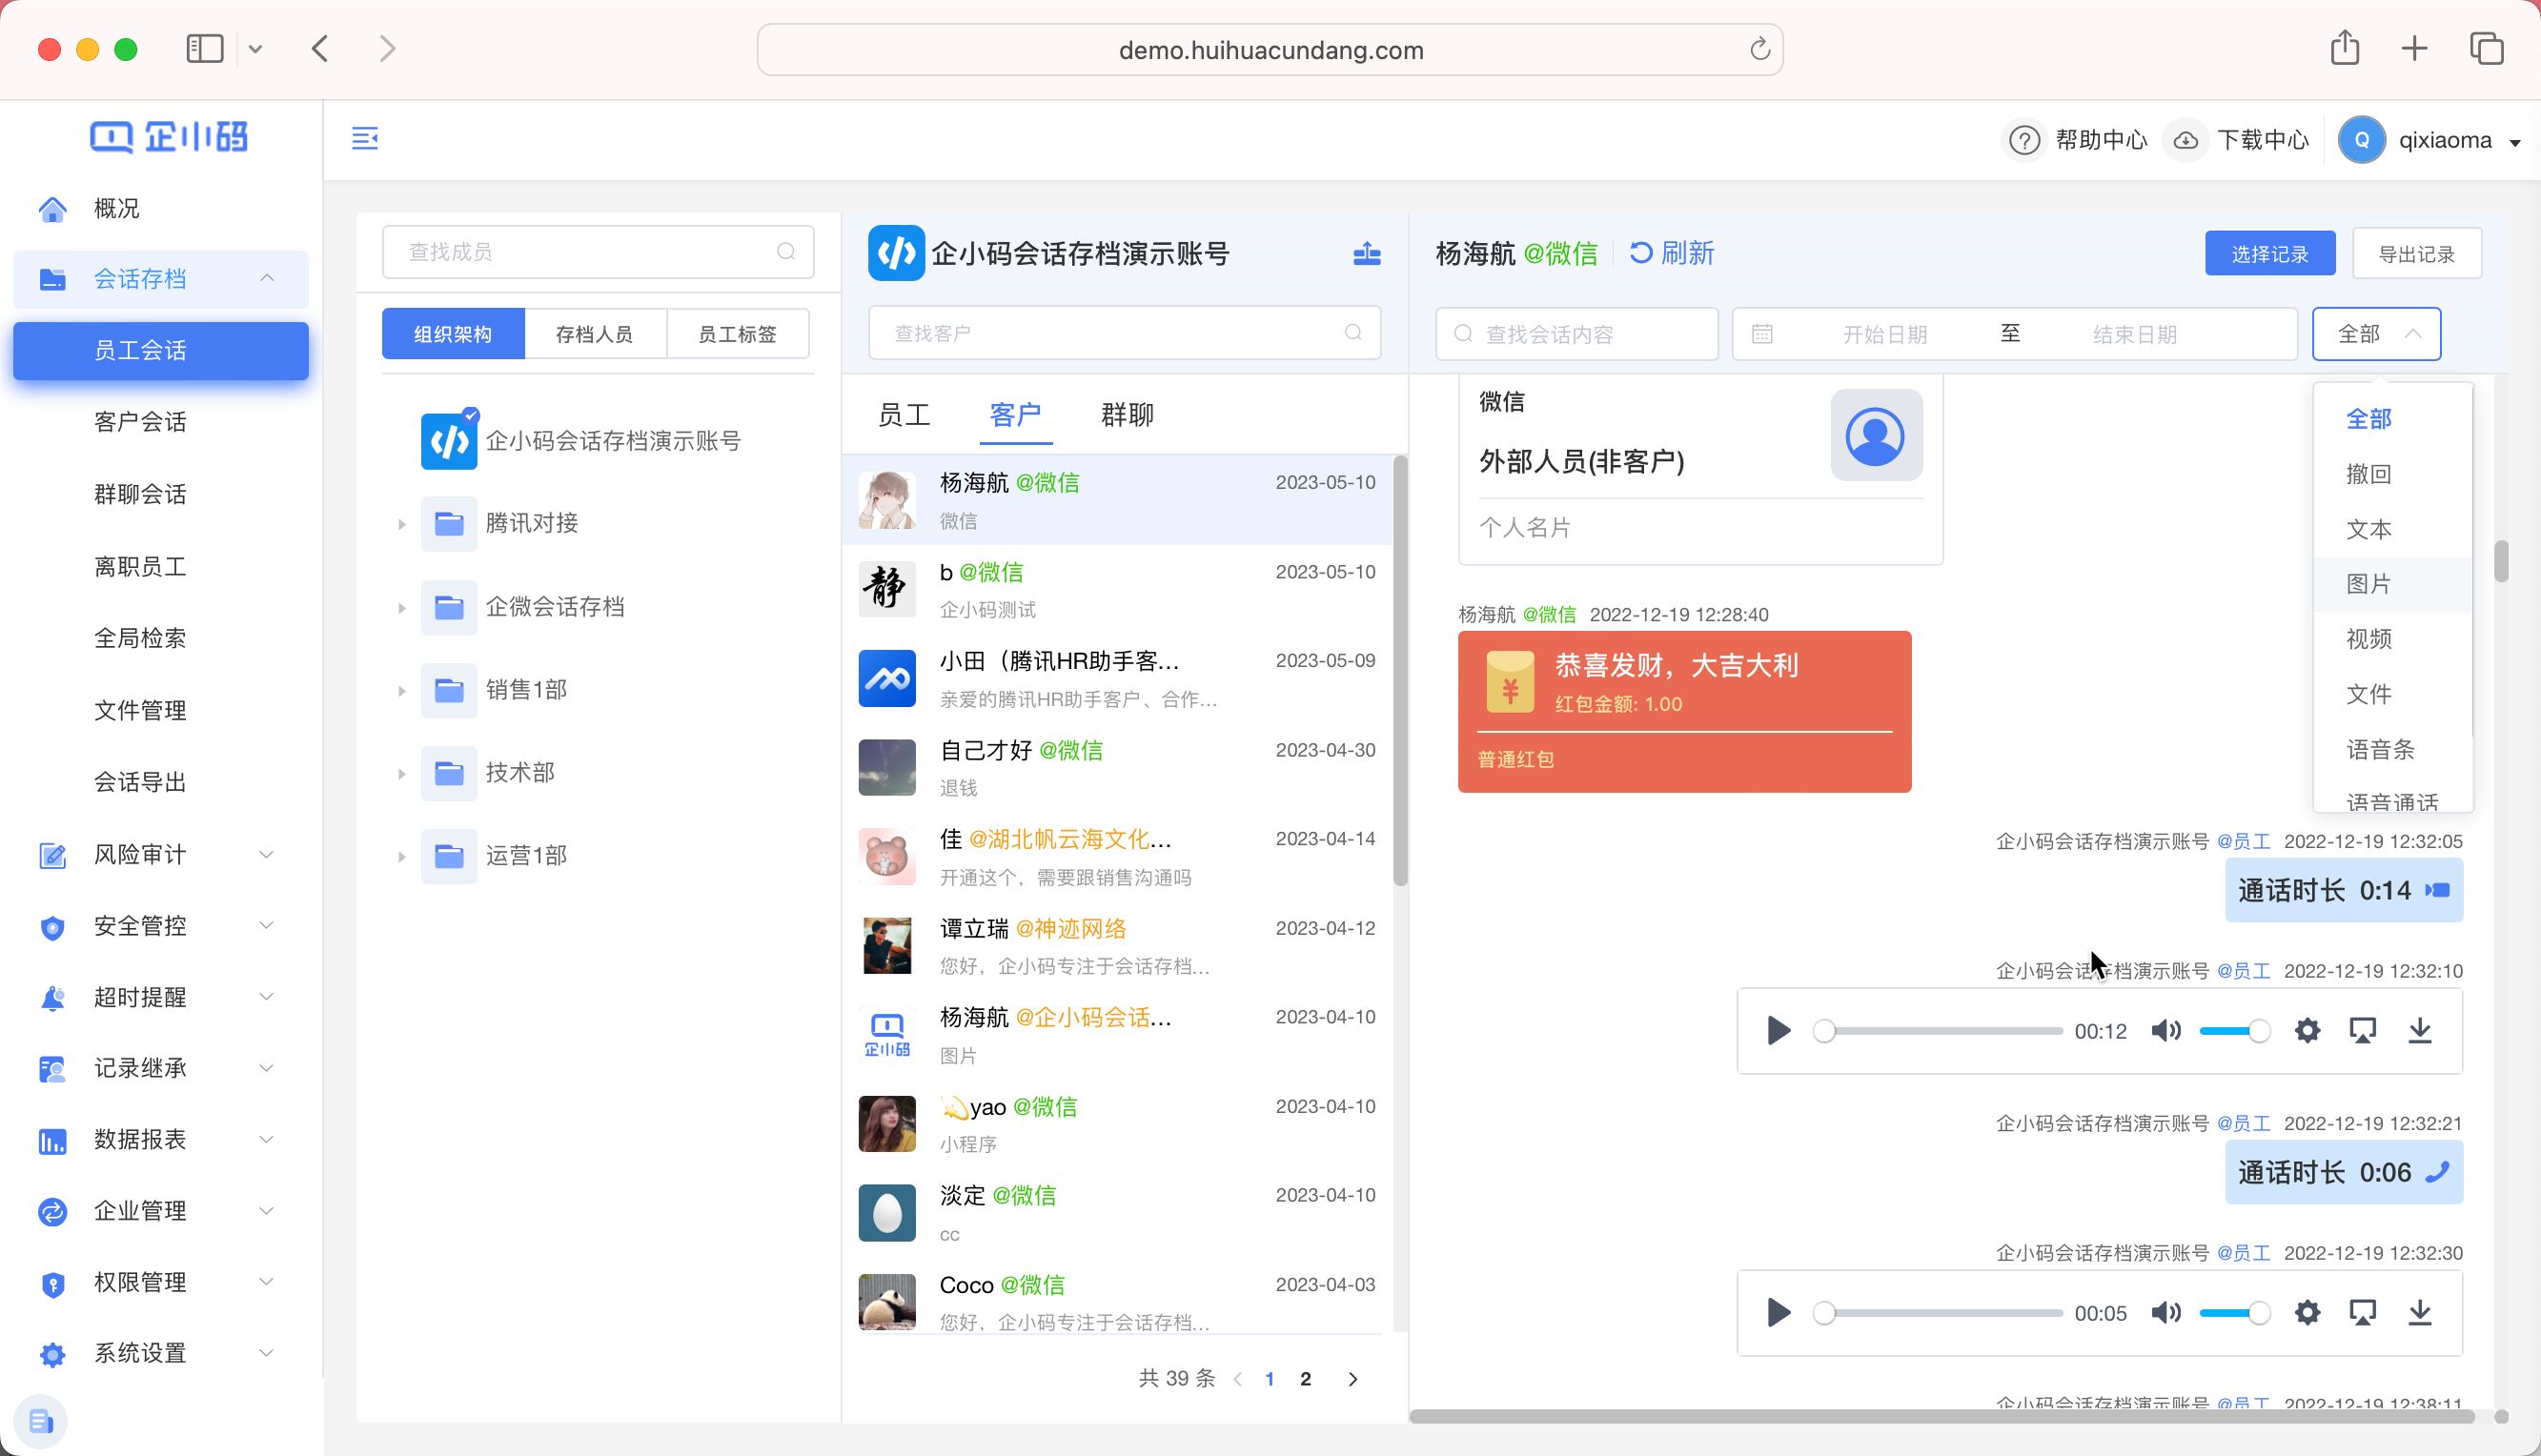Screen dimensions: 2541x1456
Task: Expand the 运营1部 folder
Action: [401, 857]
